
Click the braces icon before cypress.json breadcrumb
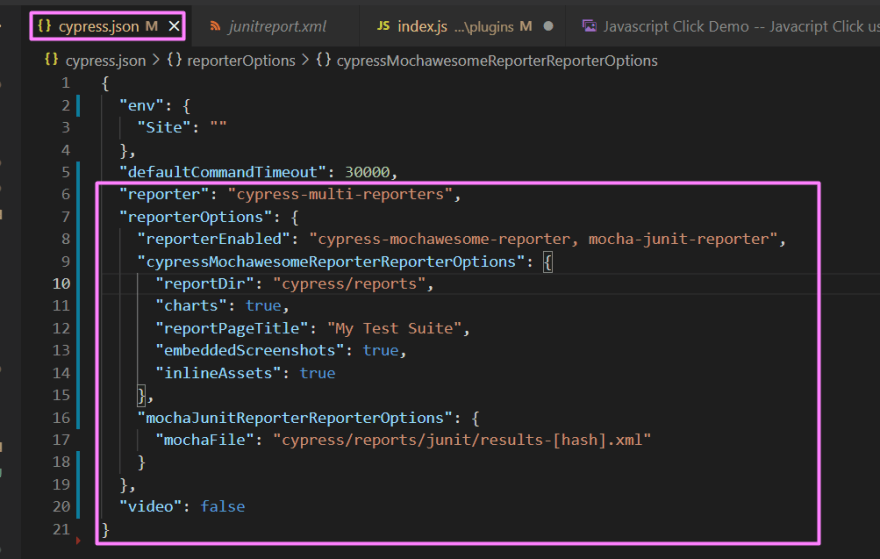[x=52, y=61]
